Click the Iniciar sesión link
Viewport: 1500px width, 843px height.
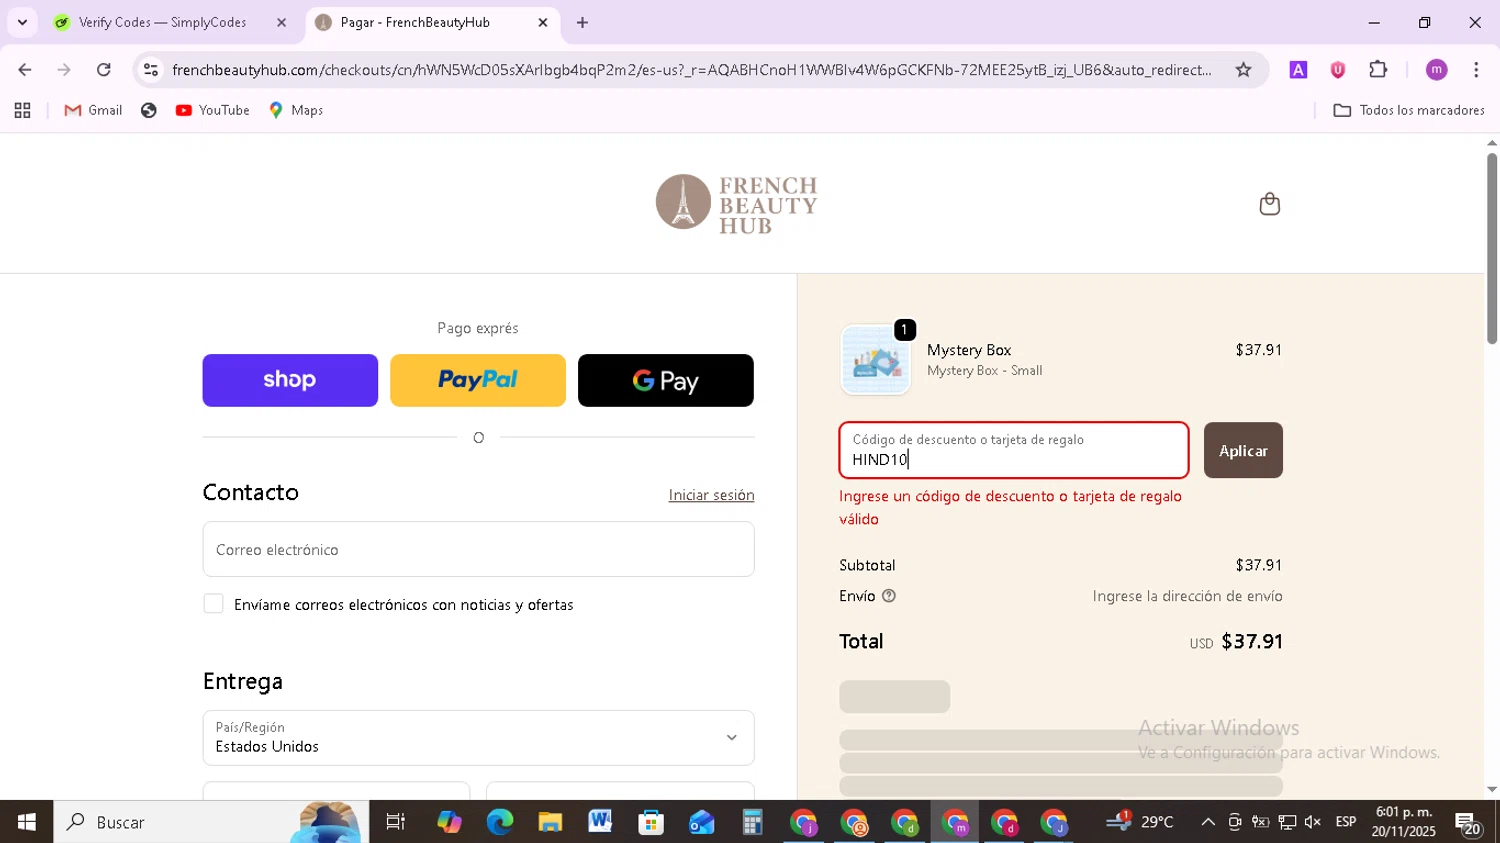[711, 495]
